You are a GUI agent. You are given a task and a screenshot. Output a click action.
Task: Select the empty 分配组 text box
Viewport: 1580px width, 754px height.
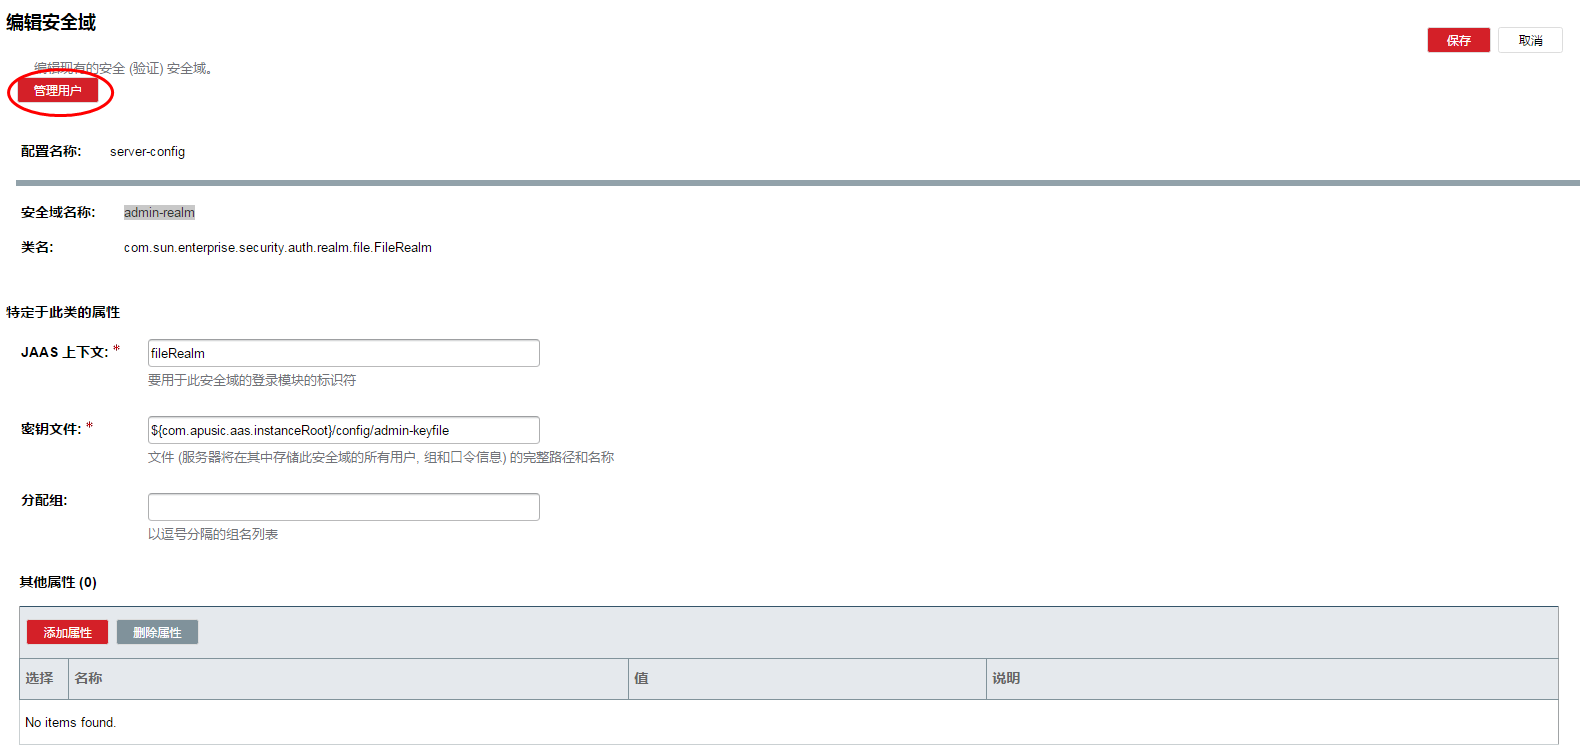pos(343,507)
